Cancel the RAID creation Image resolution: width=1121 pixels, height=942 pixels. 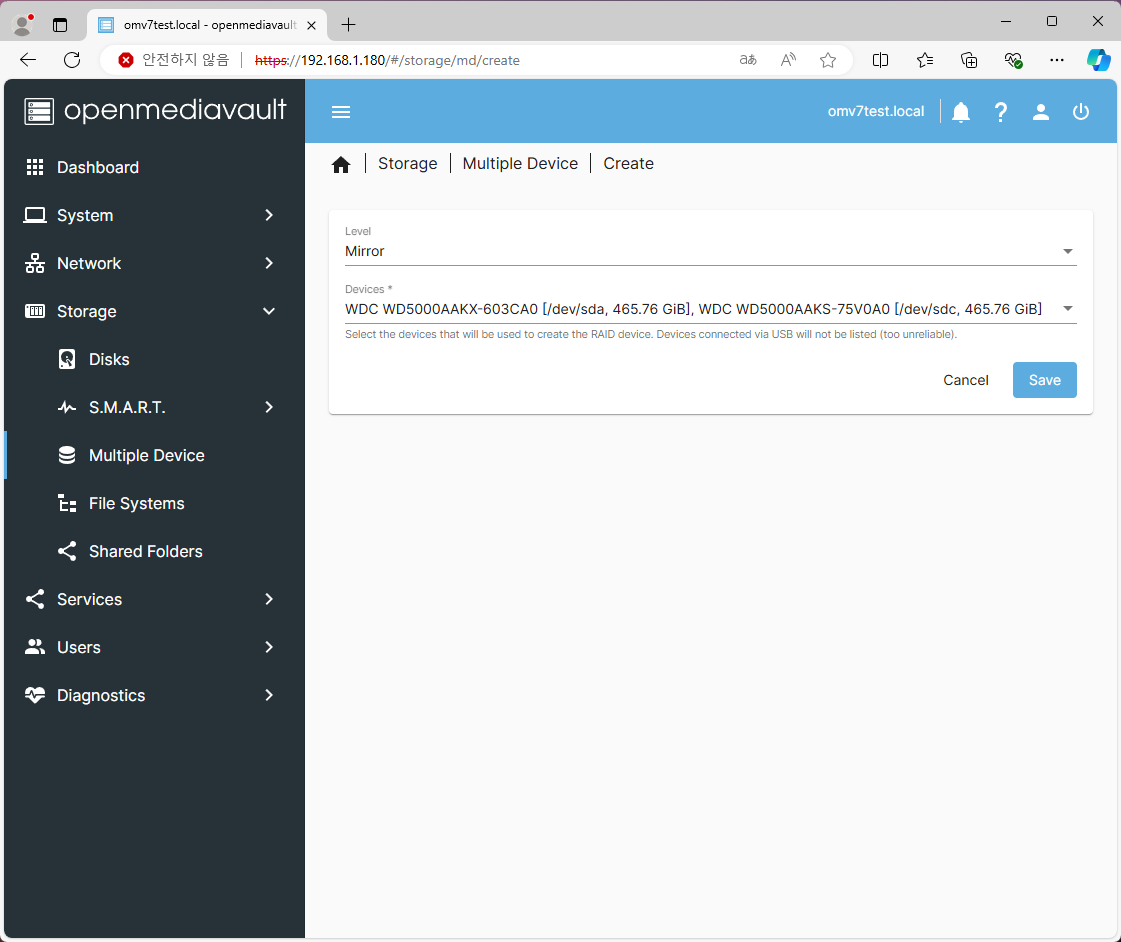coord(966,380)
